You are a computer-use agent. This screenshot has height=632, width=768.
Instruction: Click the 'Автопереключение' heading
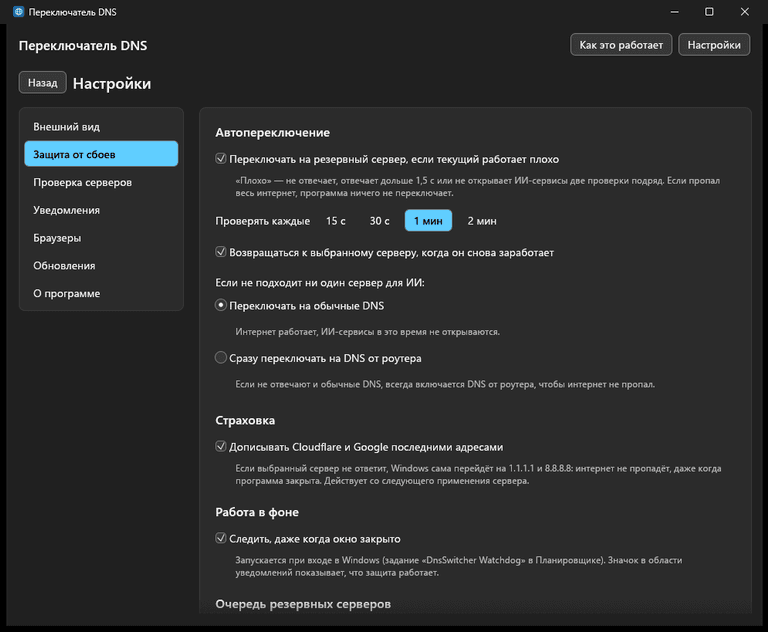click(273, 133)
